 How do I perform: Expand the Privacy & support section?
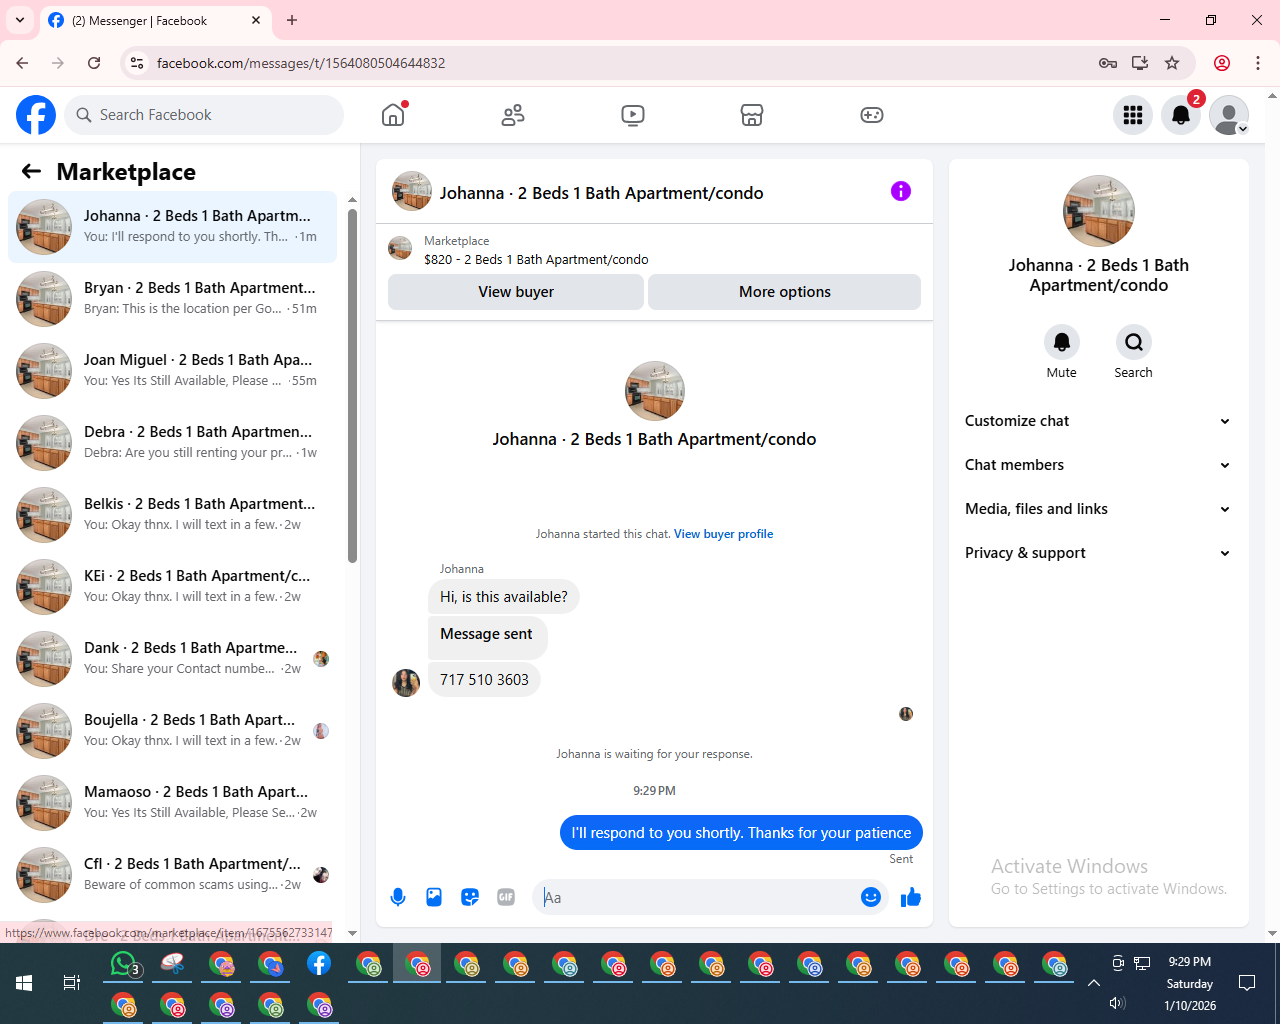[1098, 553]
